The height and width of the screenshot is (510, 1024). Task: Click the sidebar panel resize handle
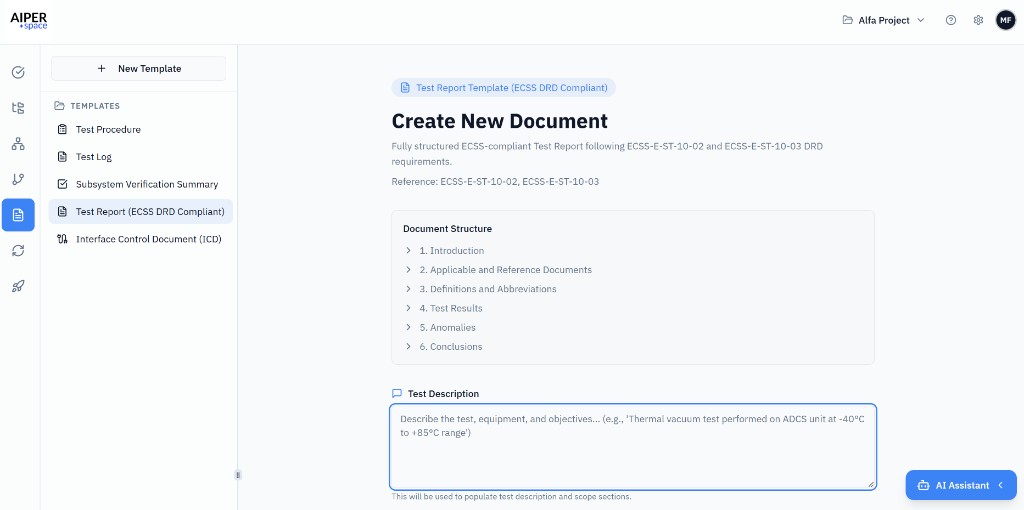(x=238, y=475)
